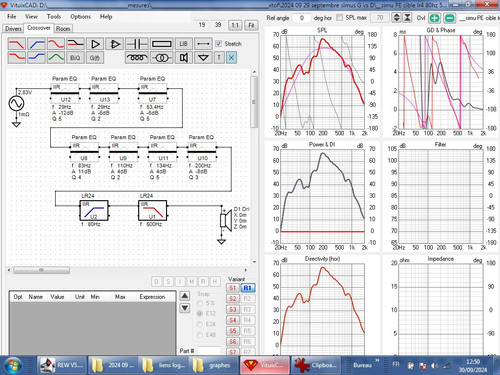The width and height of the screenshot is (500, 375).
Task: Select the E24 snap radio button
Action: (x=200, y=324)
